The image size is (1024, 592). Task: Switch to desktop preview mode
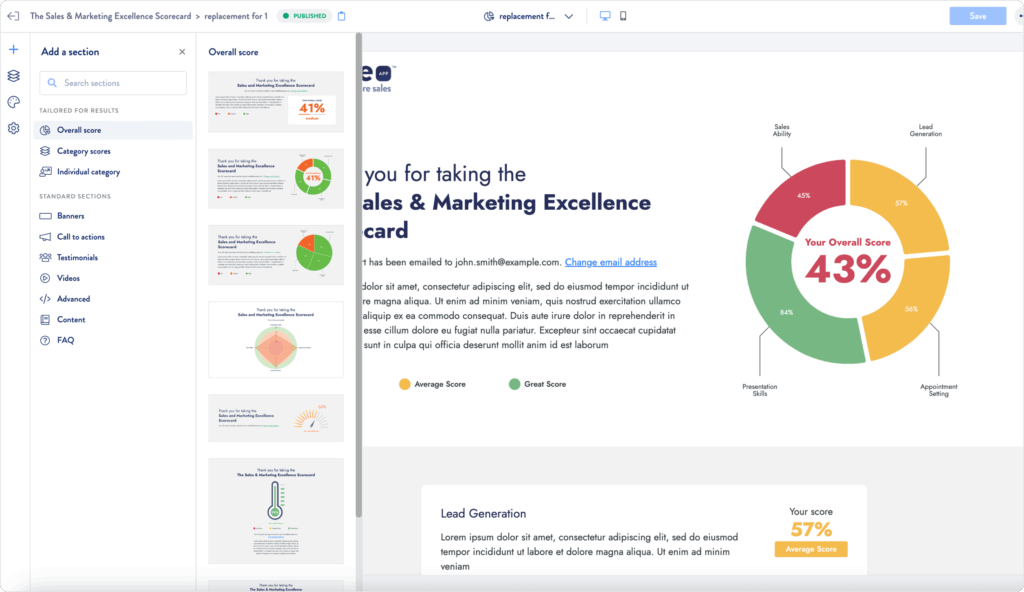[x=604, y=16]
